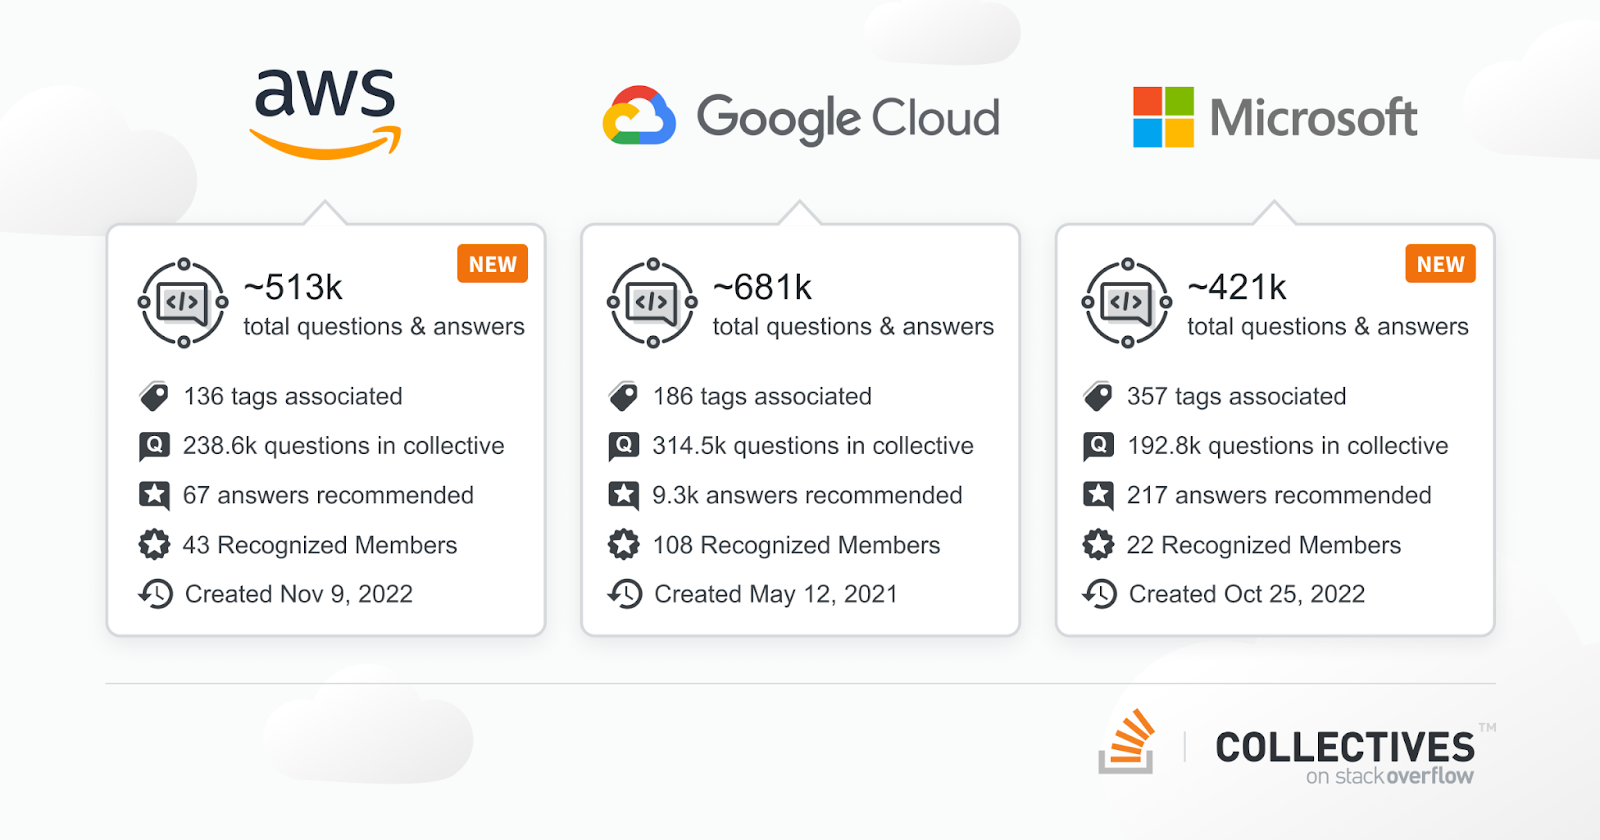Image resolution: width=1600 pixels, height=840 pixels.
Task: Click badge icon beside 22 Recognized Members
Action: (1098, 545)
